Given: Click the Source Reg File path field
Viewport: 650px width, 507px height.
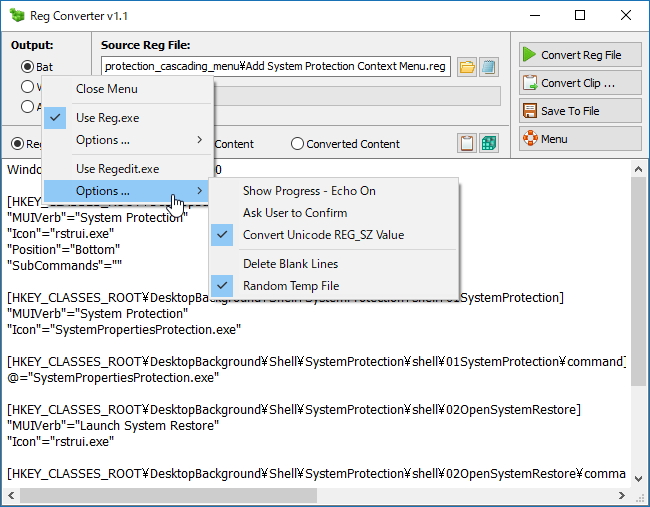Looking at the screenshot, I should (276, 66).
